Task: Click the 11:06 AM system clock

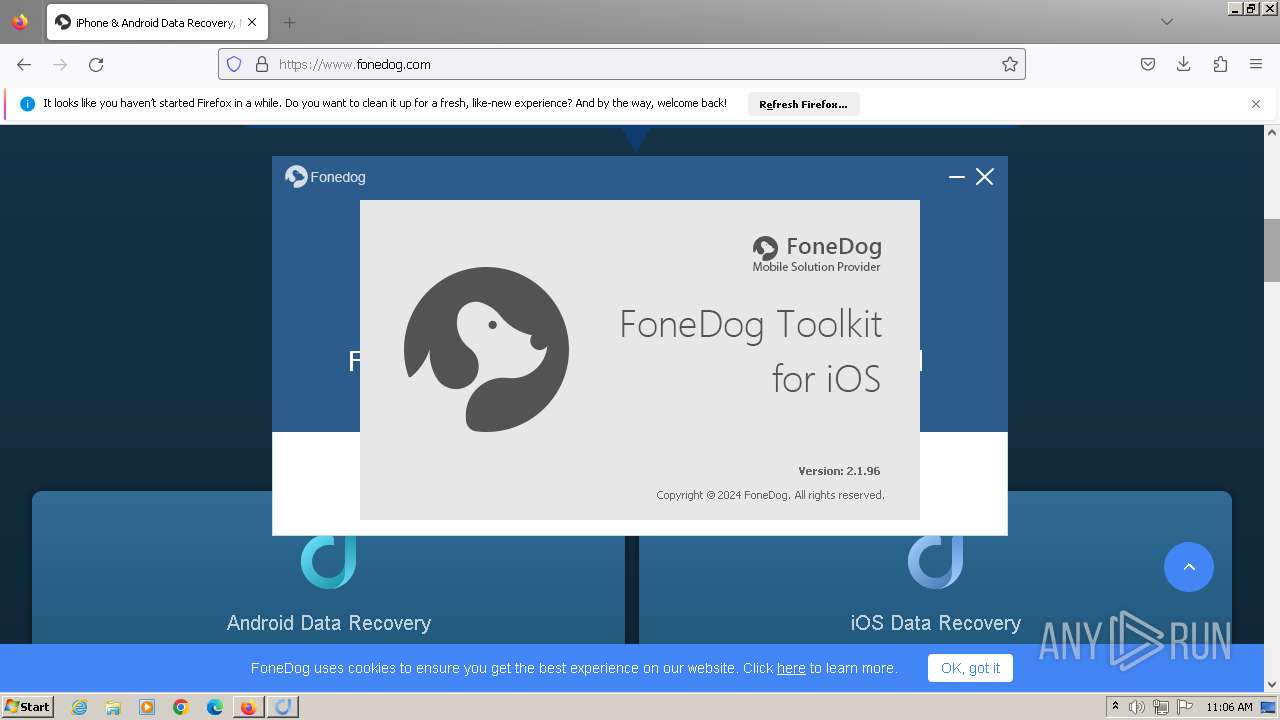Action: tap(1229, 707)
